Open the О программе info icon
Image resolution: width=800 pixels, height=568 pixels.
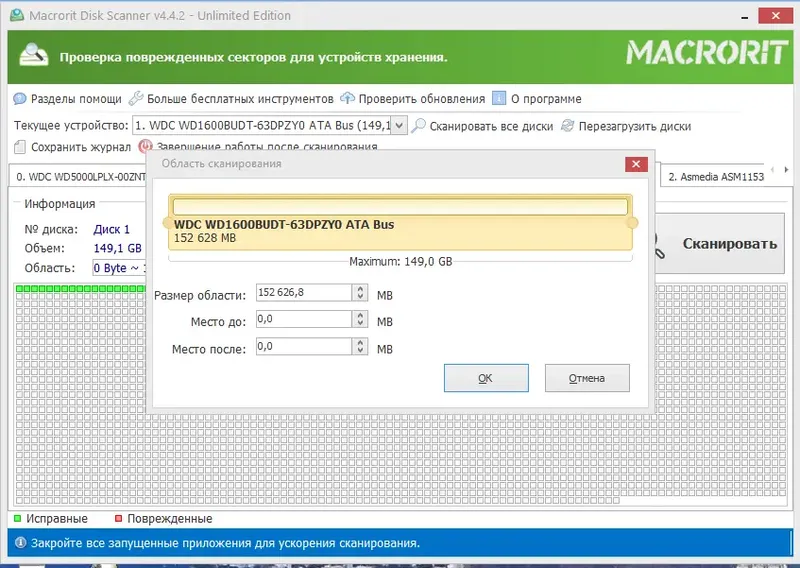pos(499,98)
